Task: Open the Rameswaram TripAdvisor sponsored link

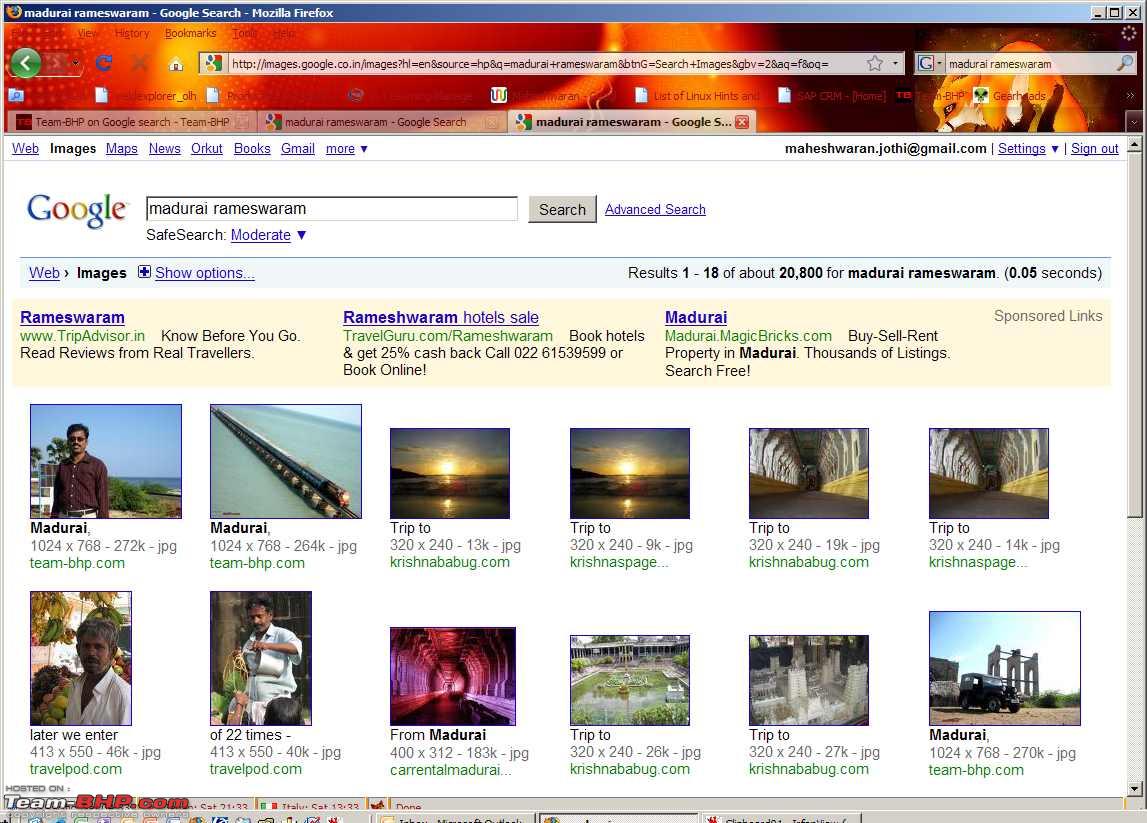Action: [x=72, y=317]
